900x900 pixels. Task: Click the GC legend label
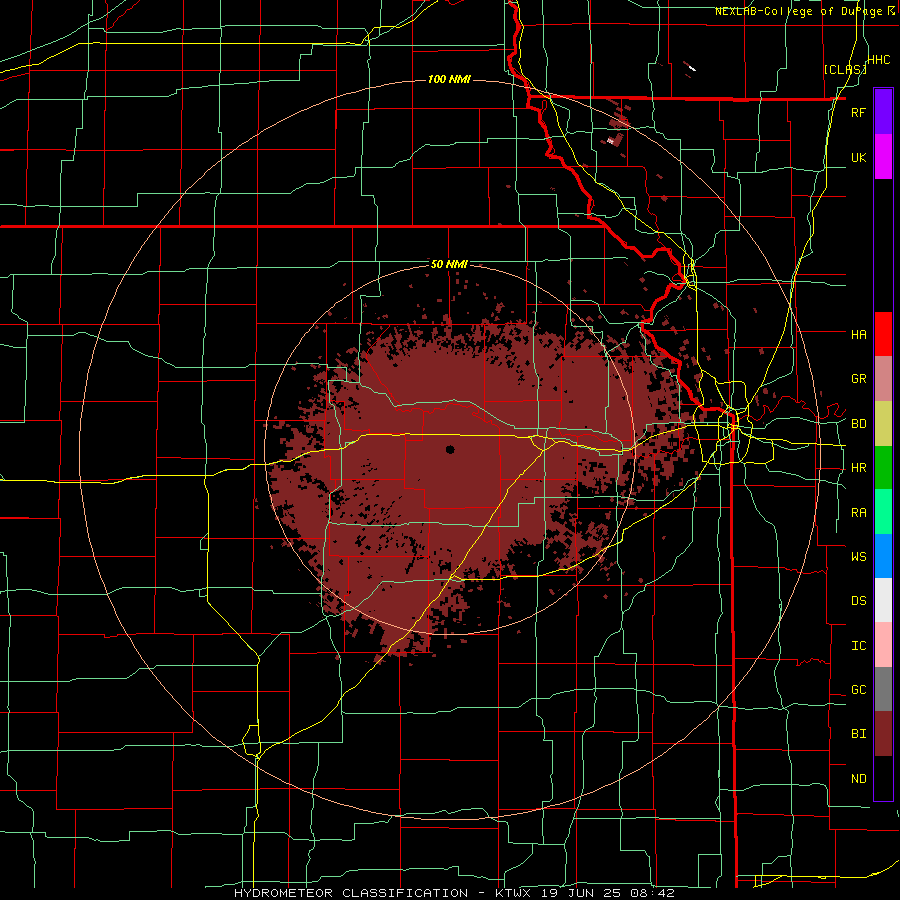[x=858, y=690]
